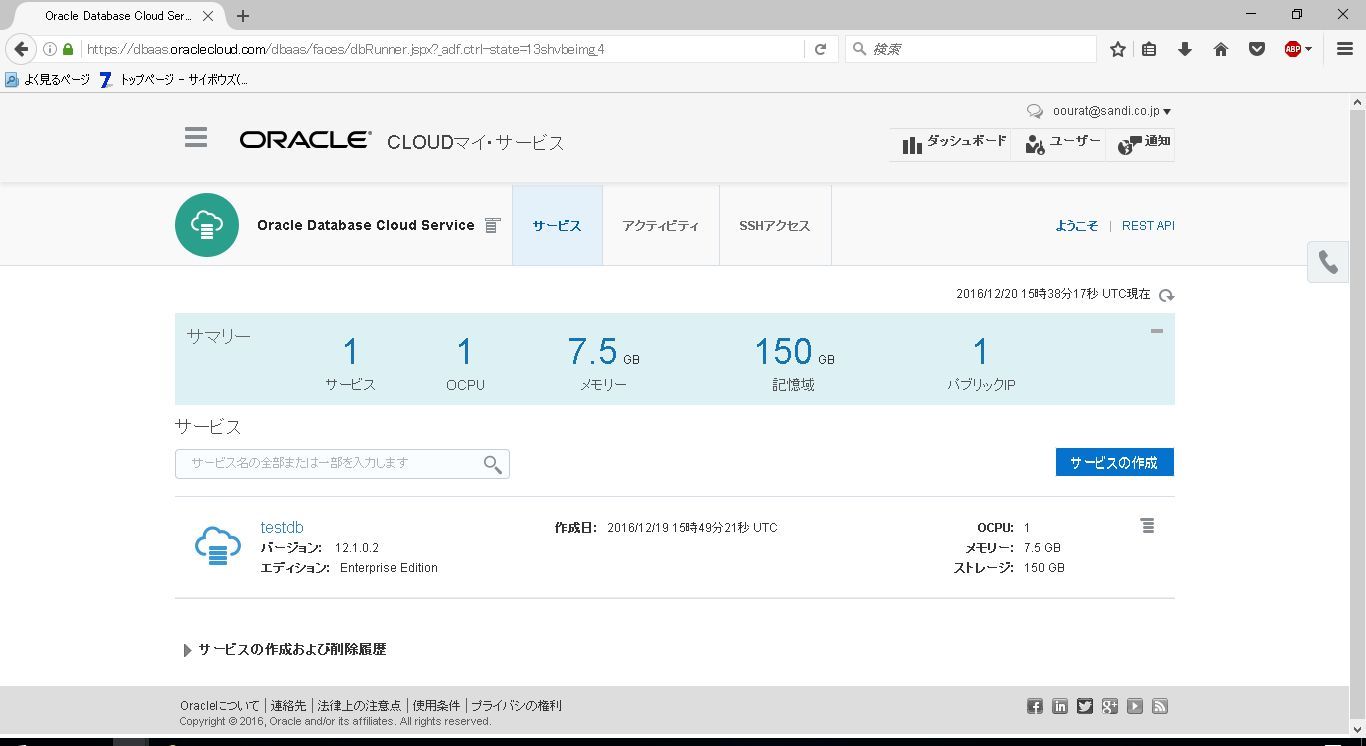
Task: Click the green padlock security icon
Action: click(68, 49)
